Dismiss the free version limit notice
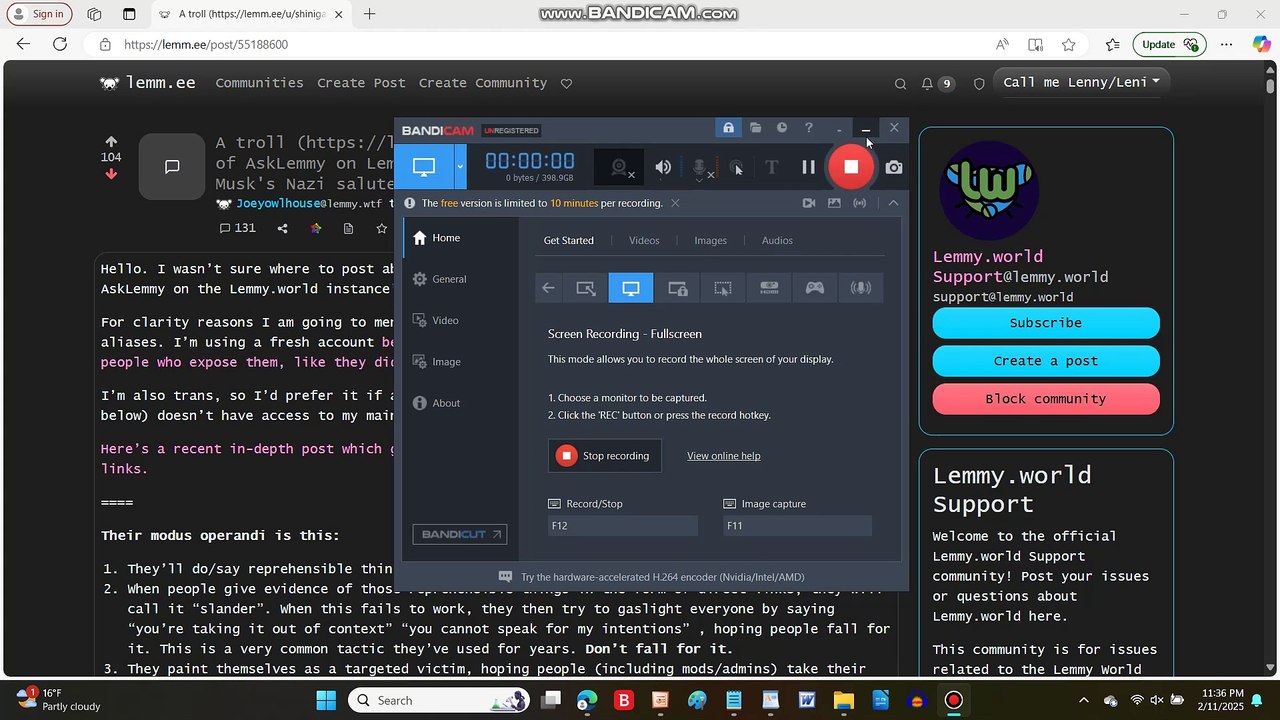1280x720 pixels. pos(675,203)
